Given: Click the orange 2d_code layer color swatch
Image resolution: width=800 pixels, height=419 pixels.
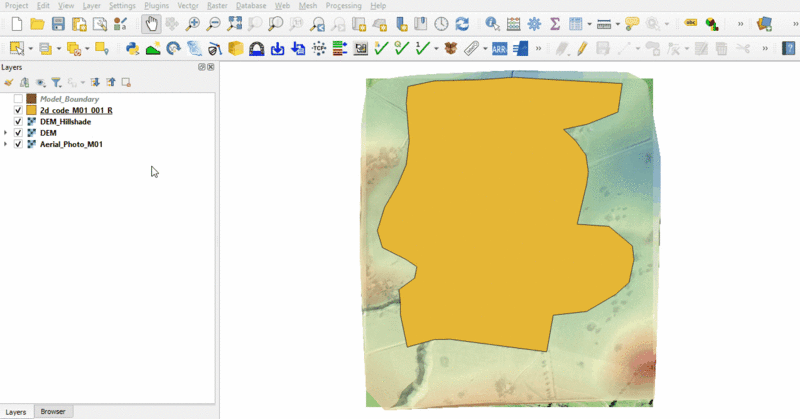Looking at the screenshot, I should [31, 110].
